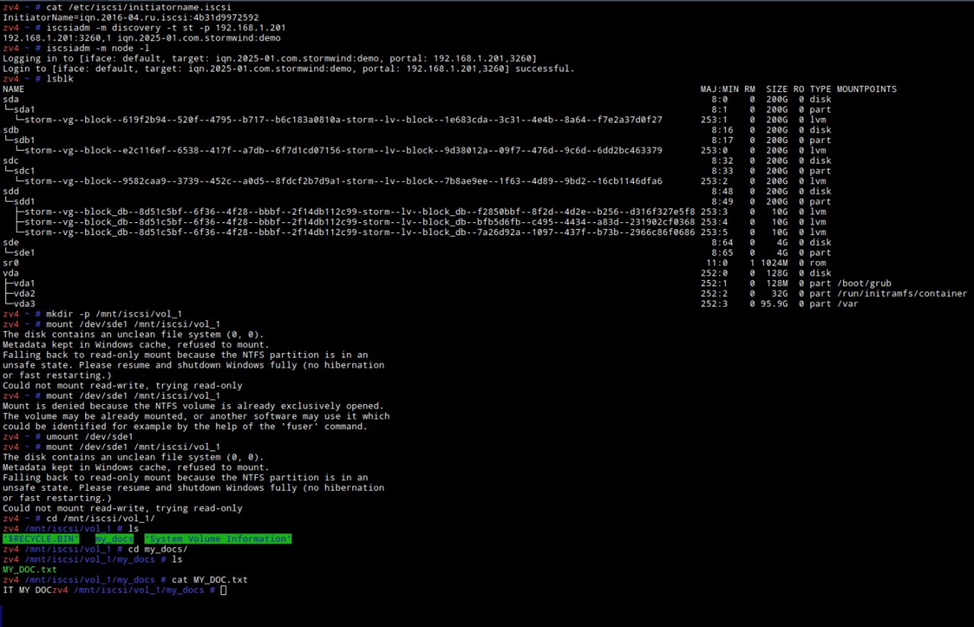Screen dimensions: 974x627
Task: Click the sda device in lsblk tree
Action: (11, 99)
